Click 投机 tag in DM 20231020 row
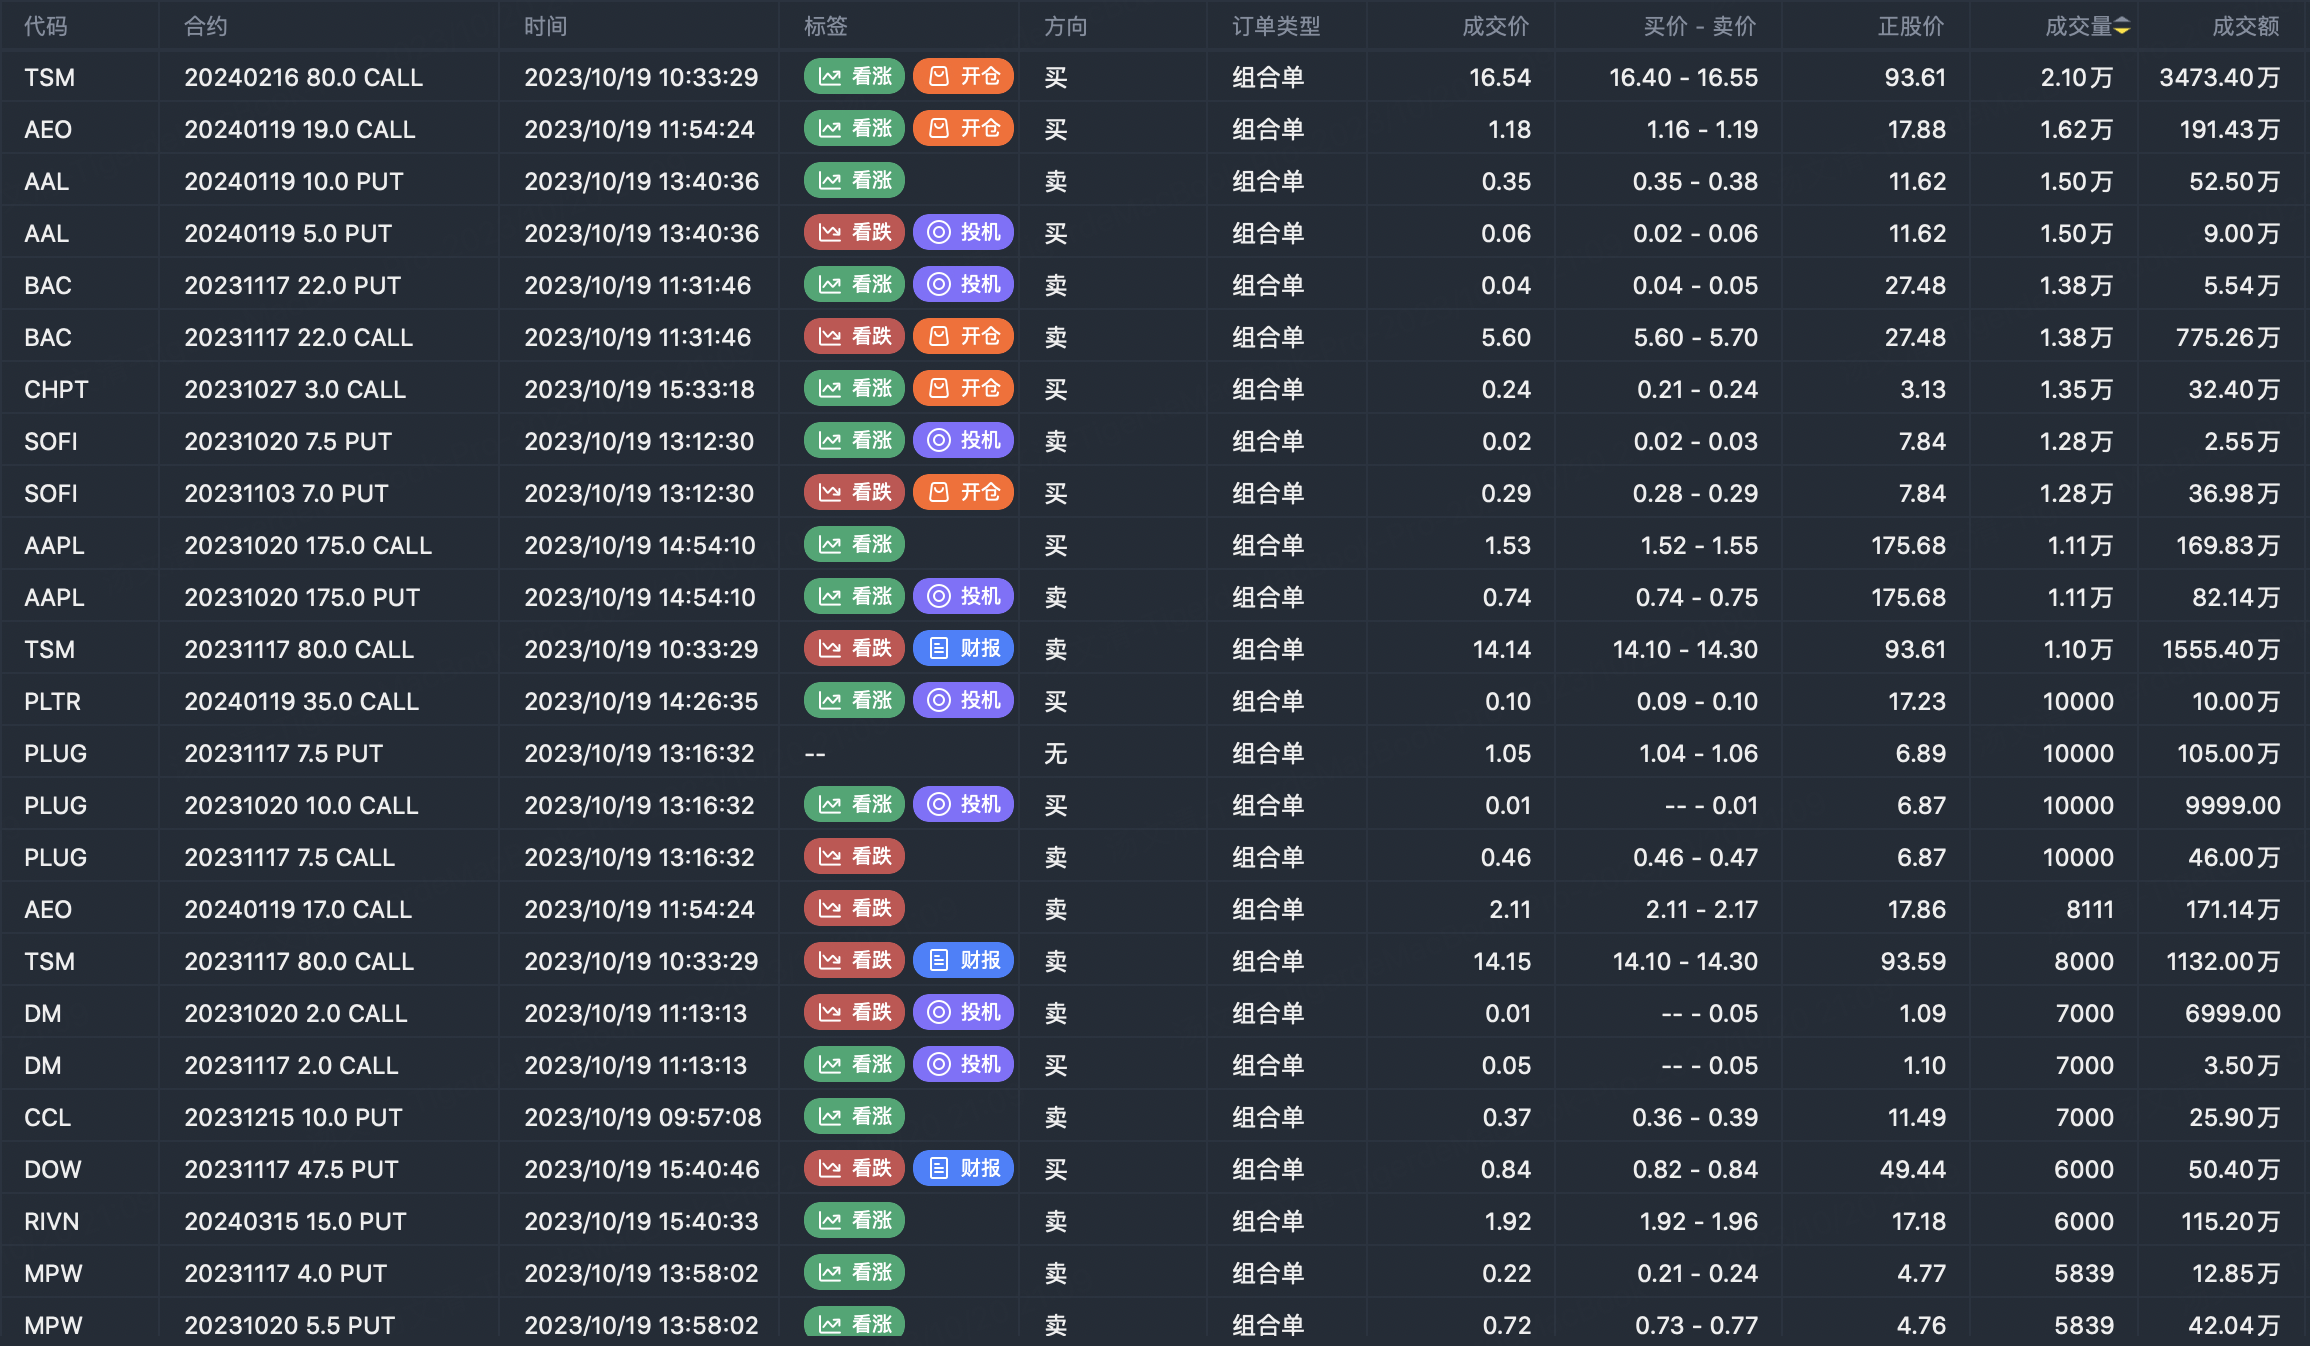The image size is (2310, 1346). point(963,1013)
